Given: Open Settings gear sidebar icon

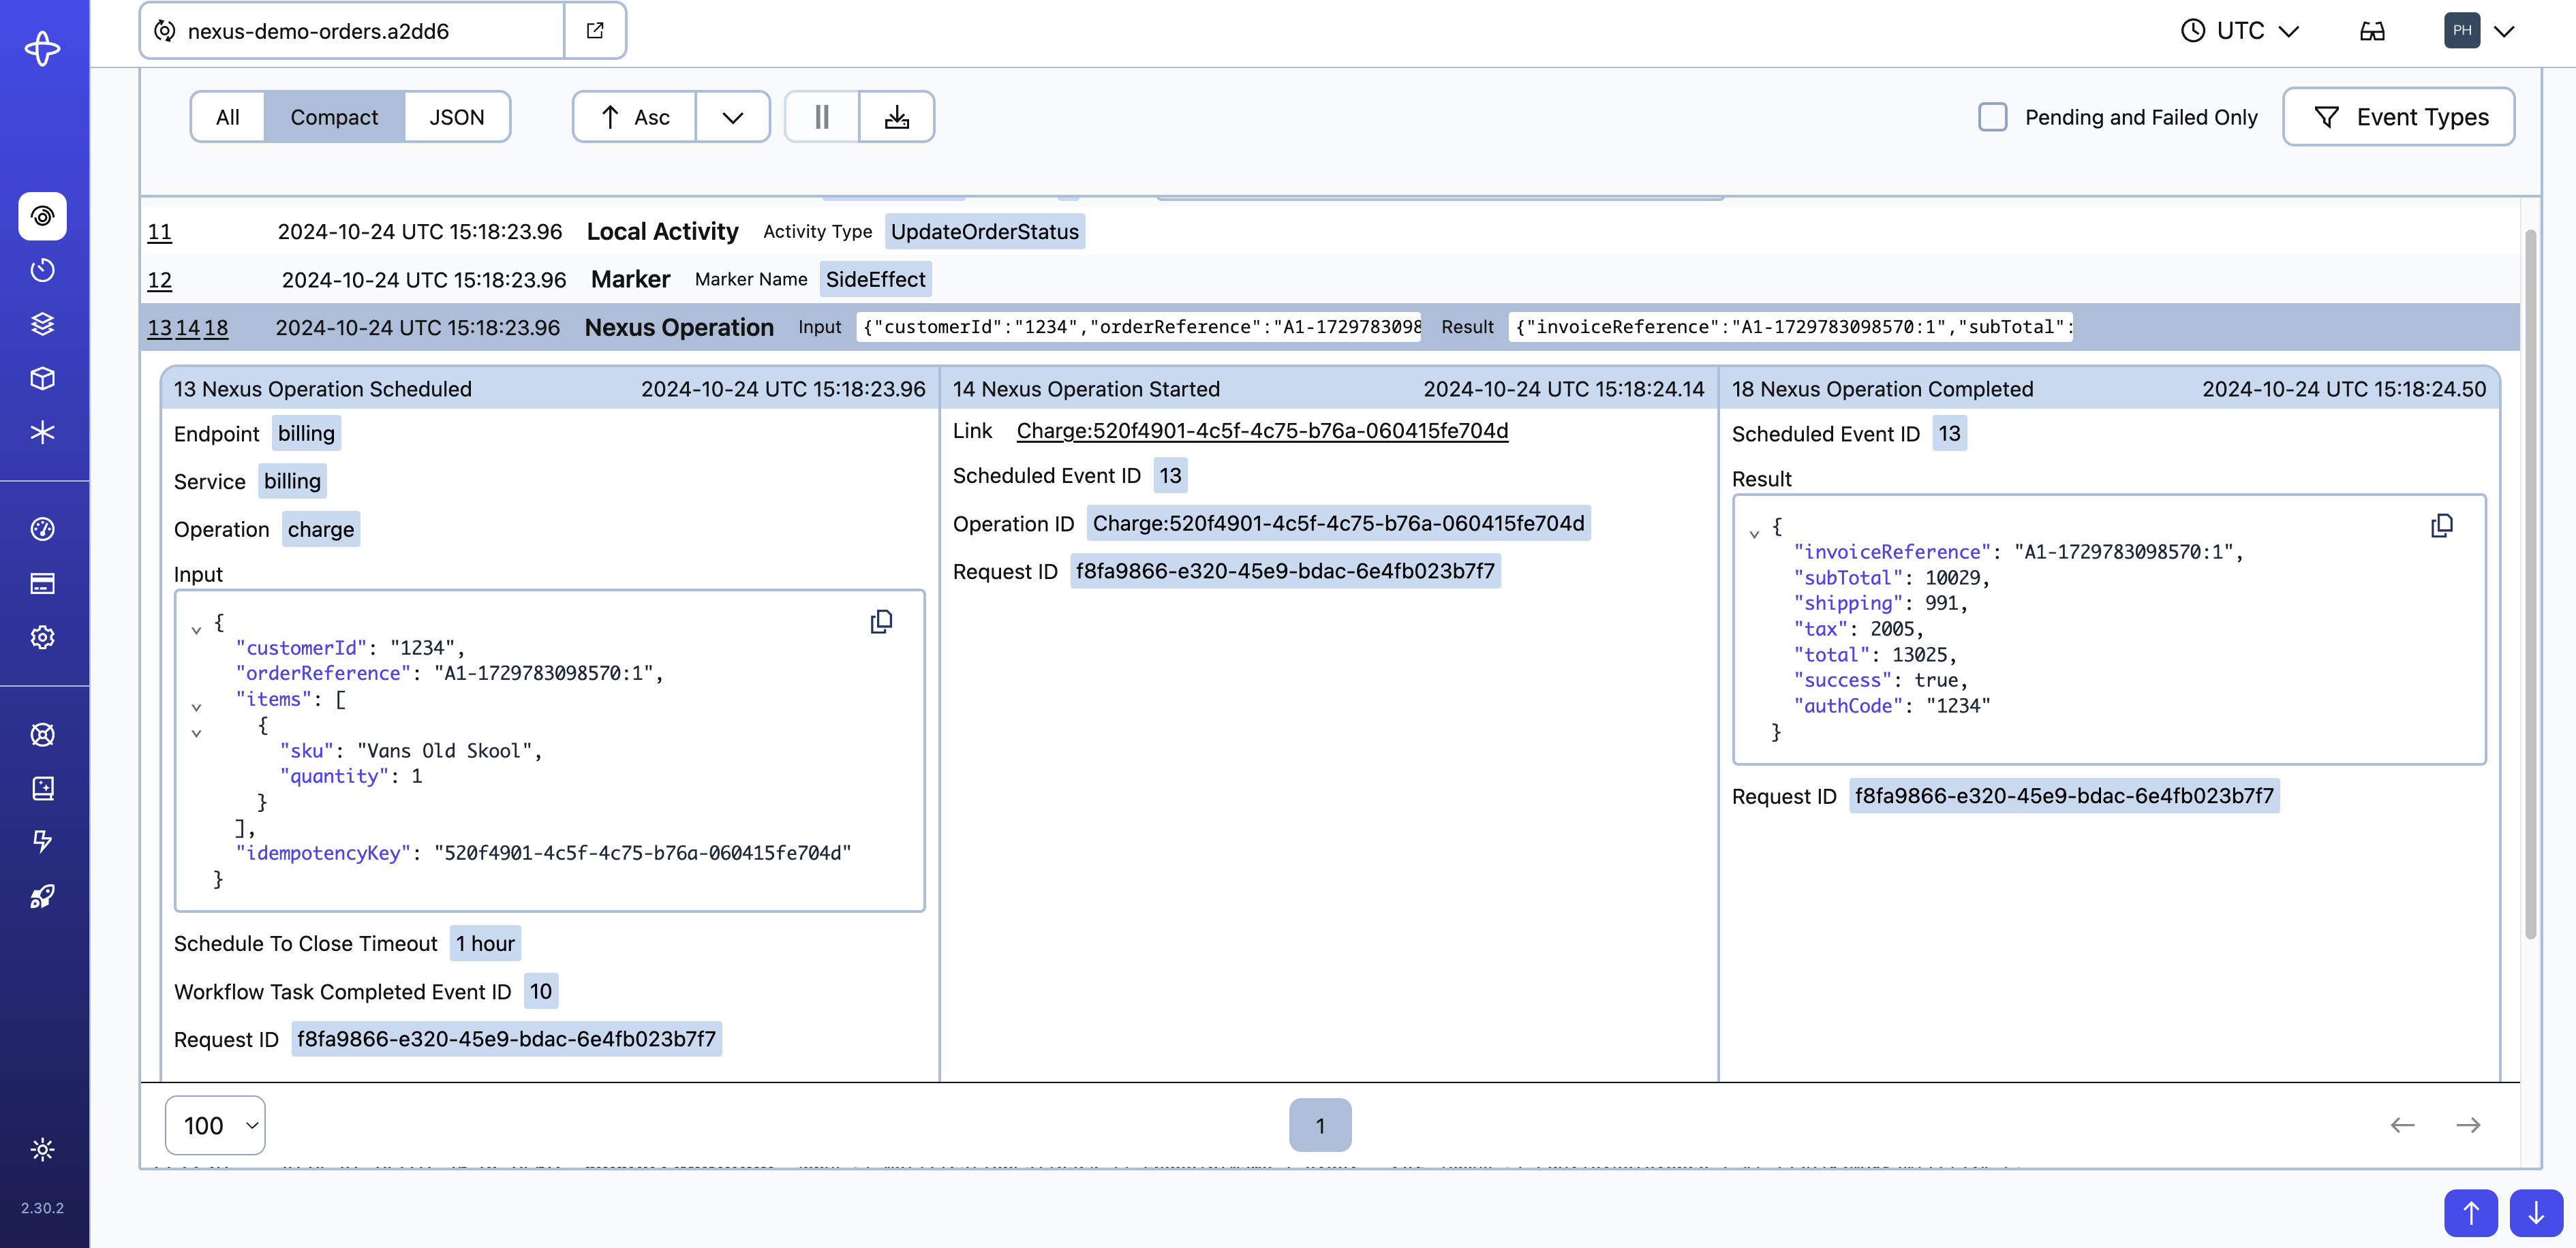Looking at the screenshot, I should [42, 637].
